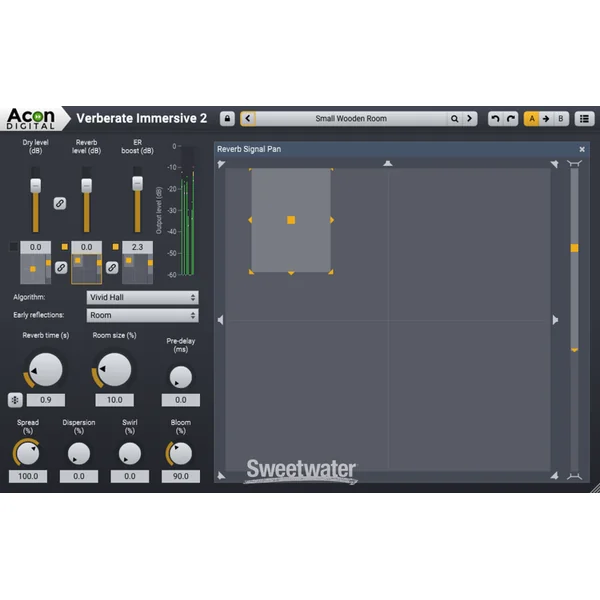This screenshot has height=600, width=600.
Task: Snap pan to left side speaker
Action: coord(220,320)
